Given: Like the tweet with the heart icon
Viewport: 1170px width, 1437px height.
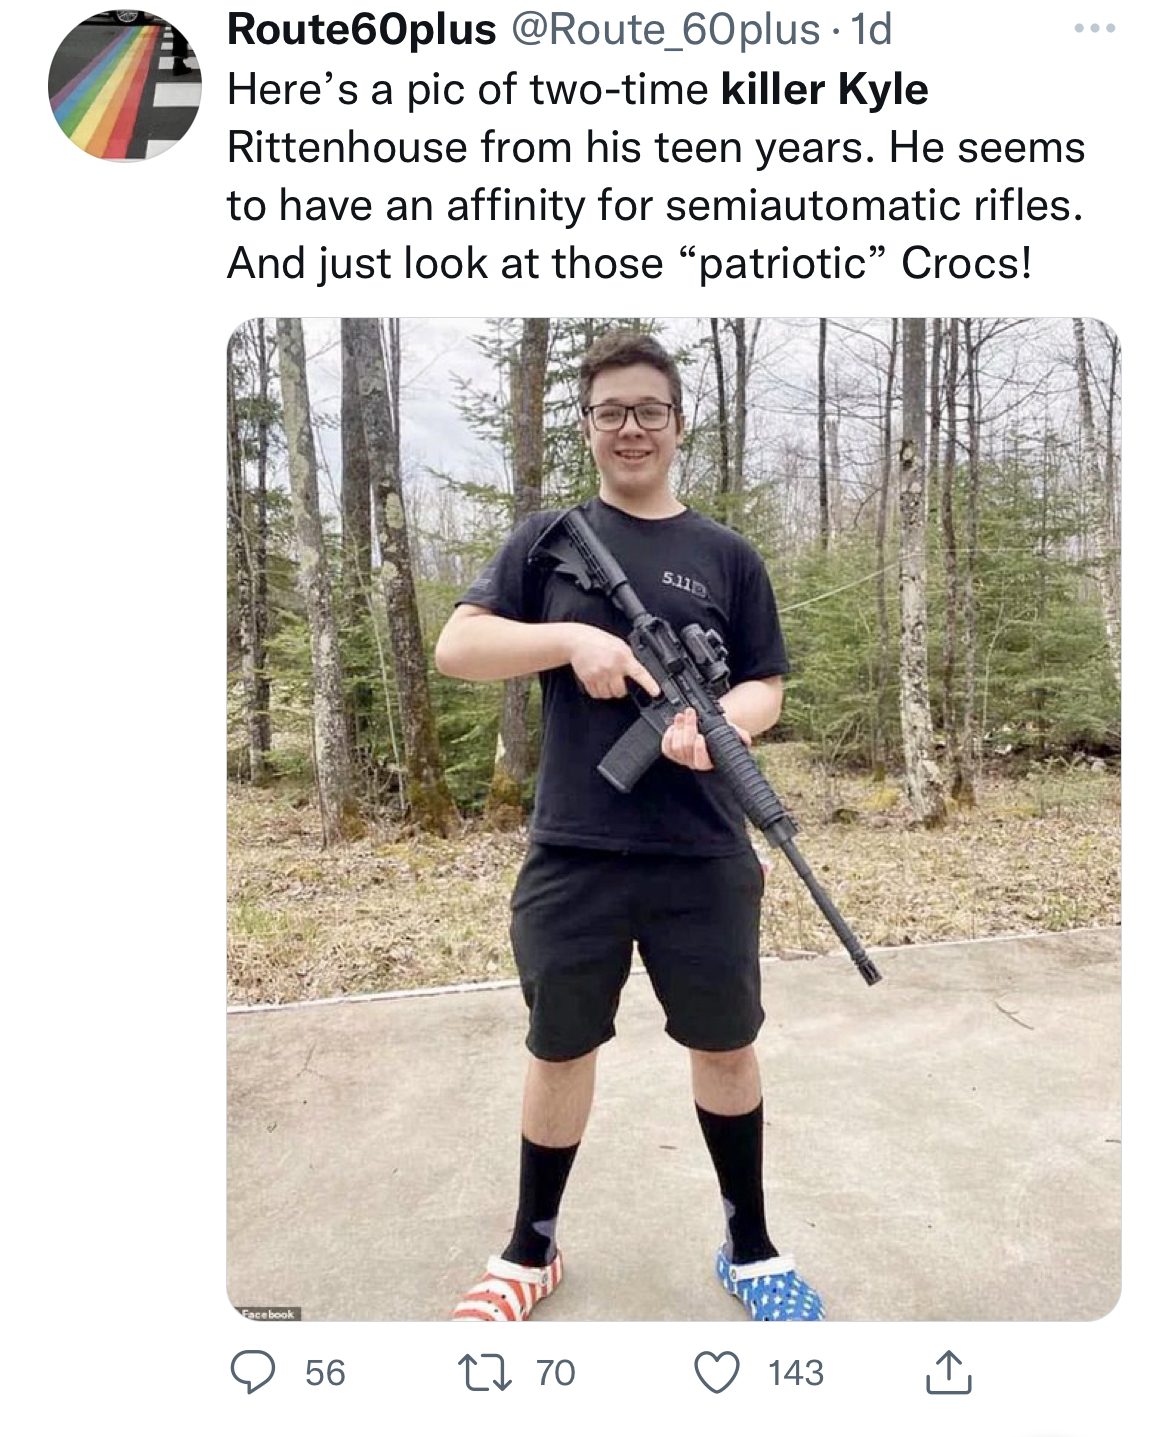Looking at the screenshot, I should [x=717, y=1372].
